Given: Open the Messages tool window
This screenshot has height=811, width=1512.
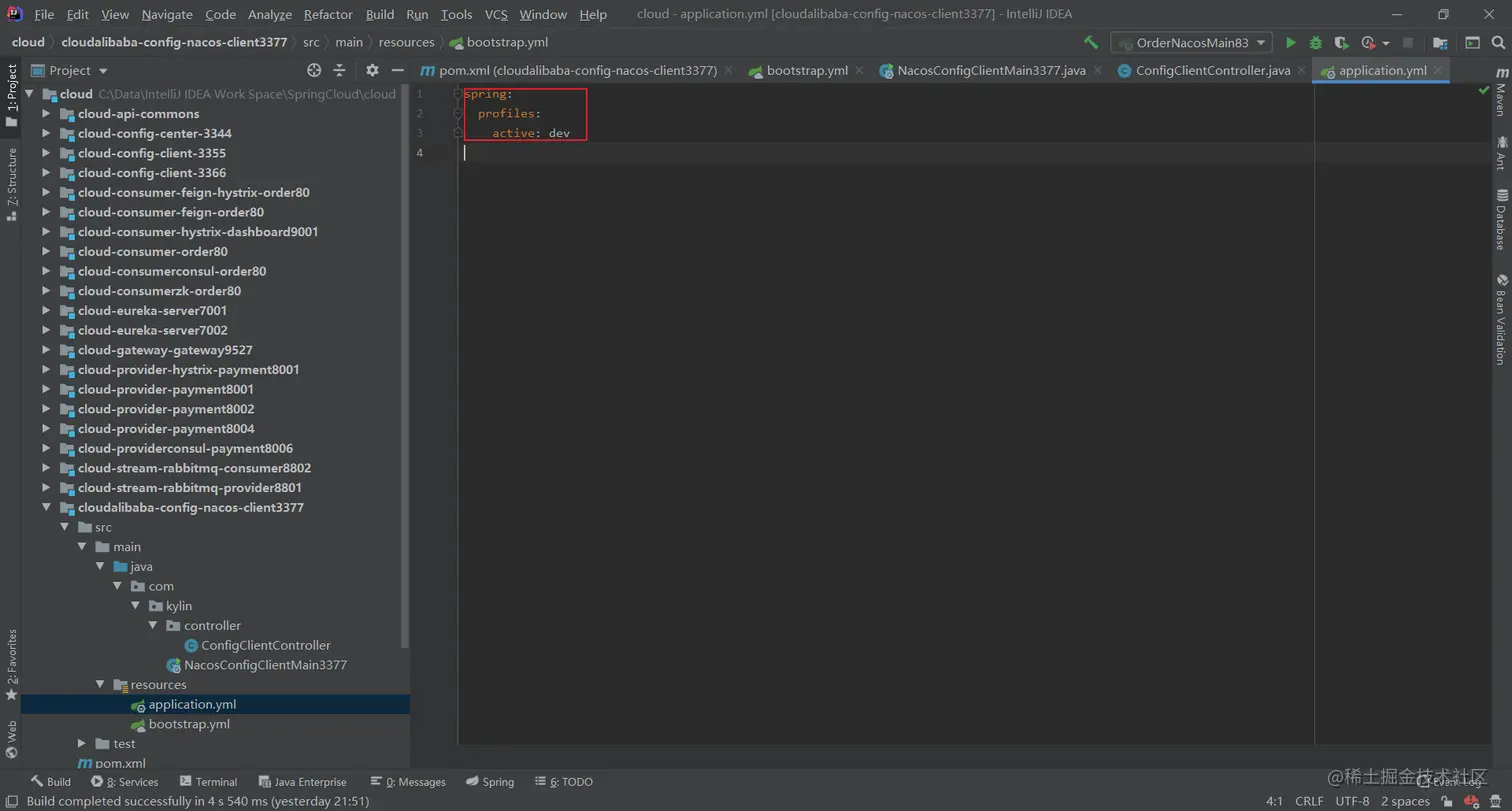Looking at the screenshot, I should pyautogui.click(x=408, y=782).
